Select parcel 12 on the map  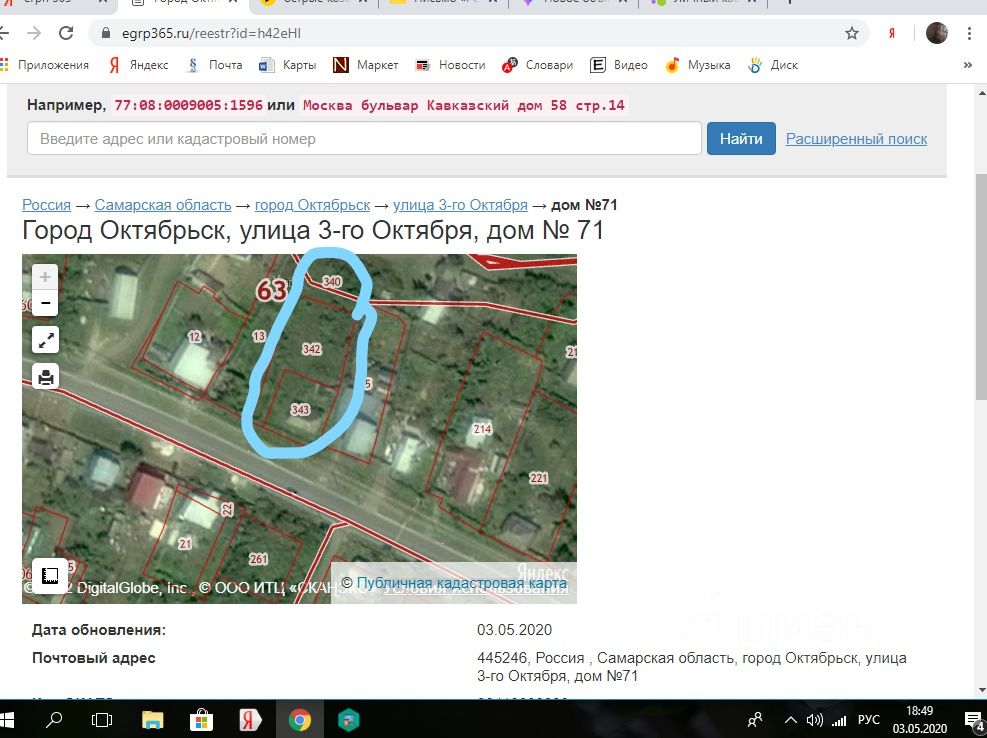pos(195,337)
